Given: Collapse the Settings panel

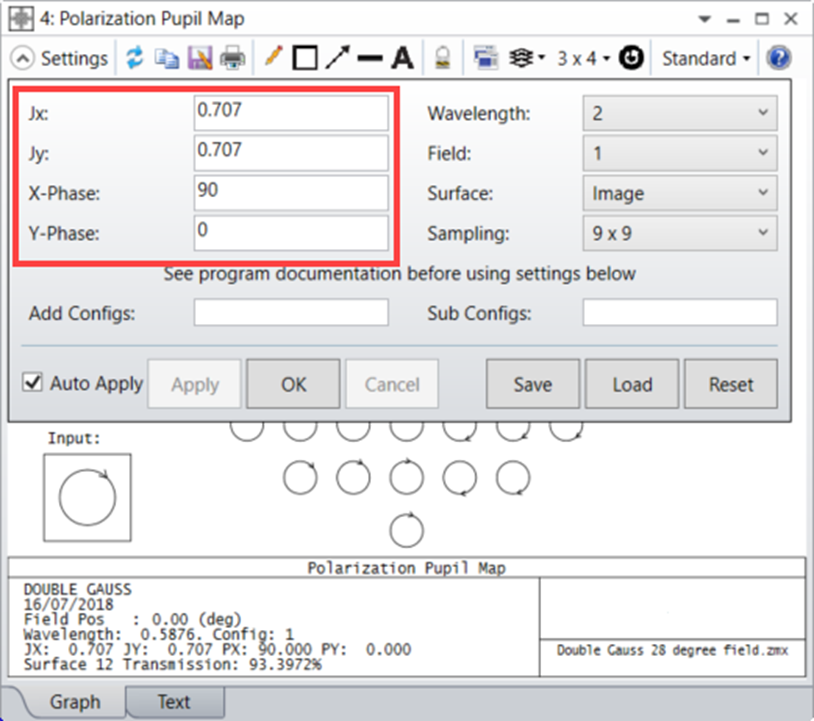Looking at the screenshot, I should point(22,58).
